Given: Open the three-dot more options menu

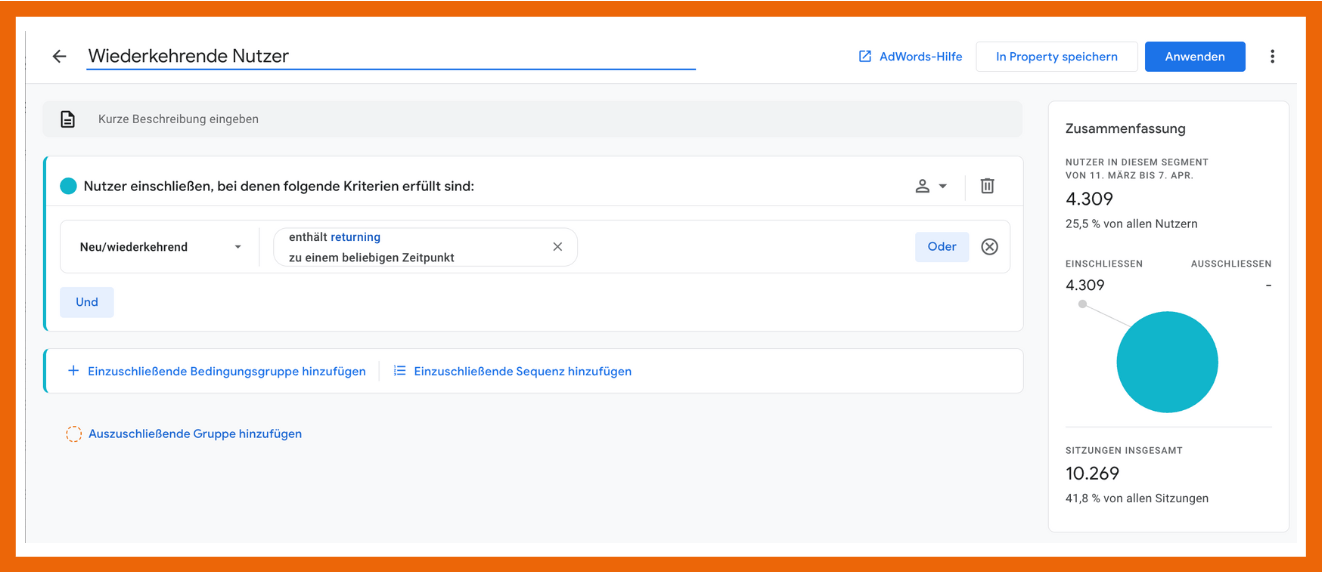Looking at the screenshot, I should pos(1272,57).
